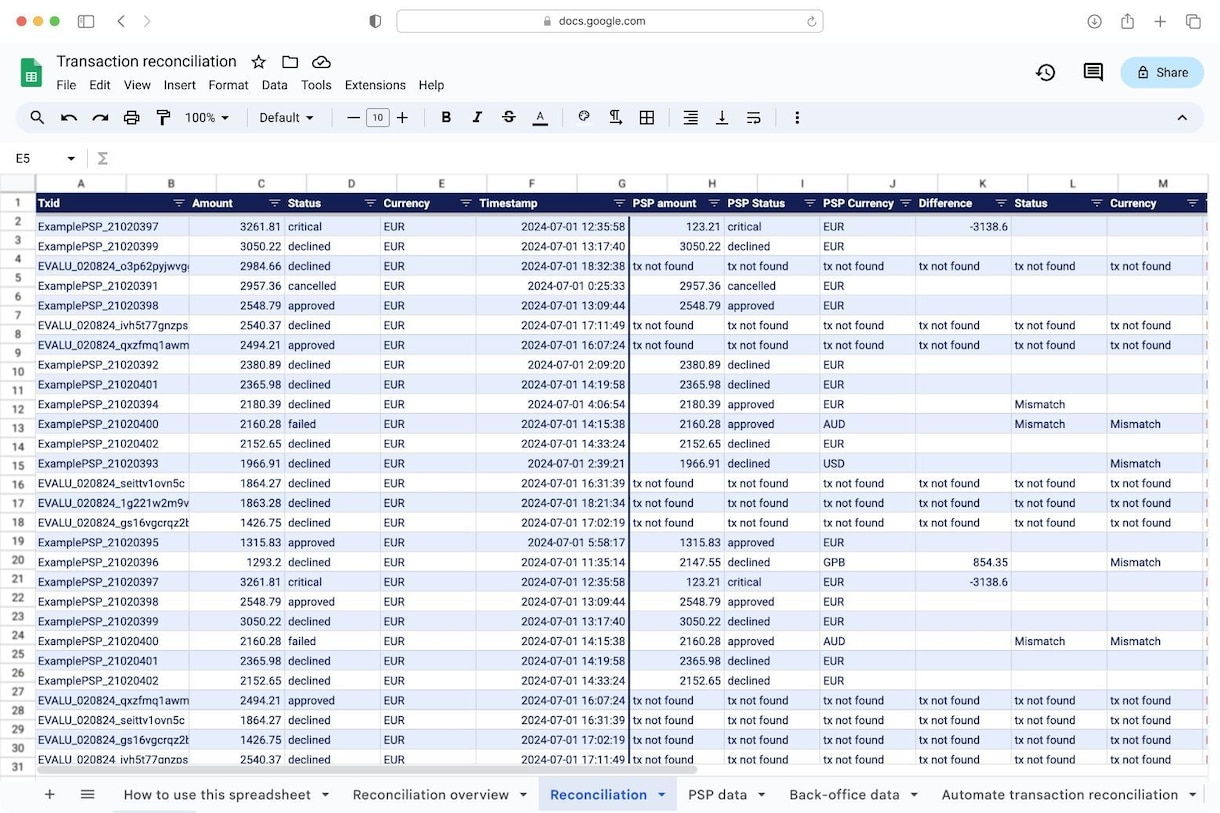Open the File menu
The width and height of the screenshot is (1220, 813).
click(x=66, y=85)
